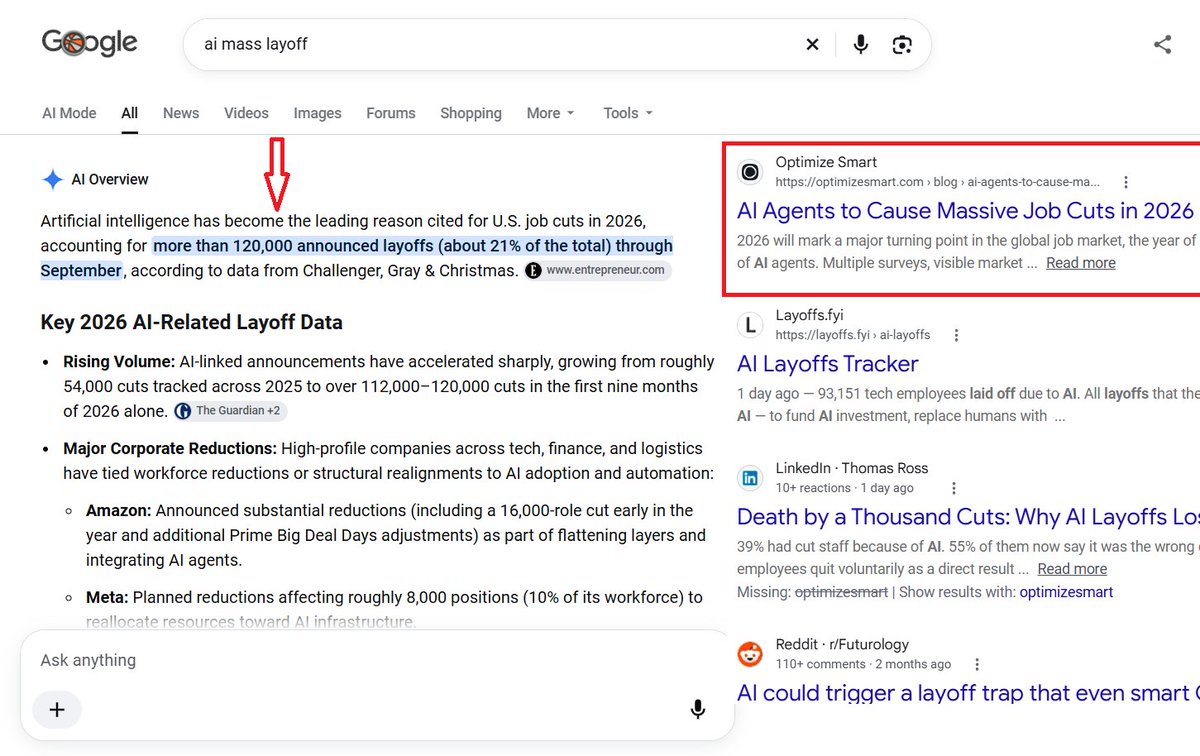Viewport: 1200px width, 756px height.
Task: Click the microphone in the Ask anything box
Action: 698,709
